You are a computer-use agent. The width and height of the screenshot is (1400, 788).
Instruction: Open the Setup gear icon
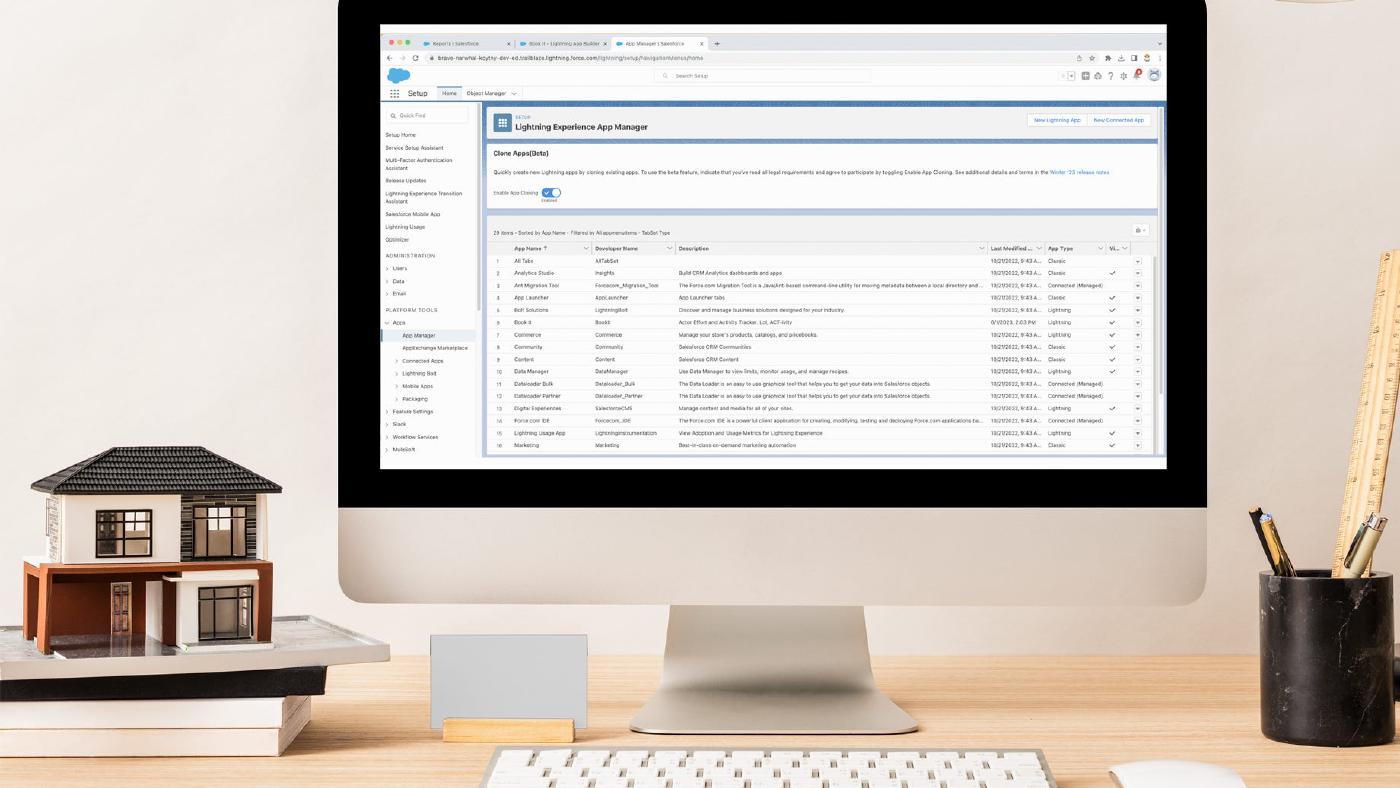[x=1123, y=75]
